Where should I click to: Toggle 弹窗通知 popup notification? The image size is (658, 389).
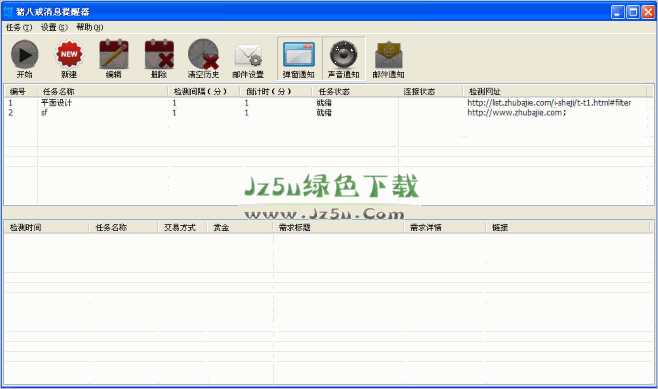coord(299,58)
